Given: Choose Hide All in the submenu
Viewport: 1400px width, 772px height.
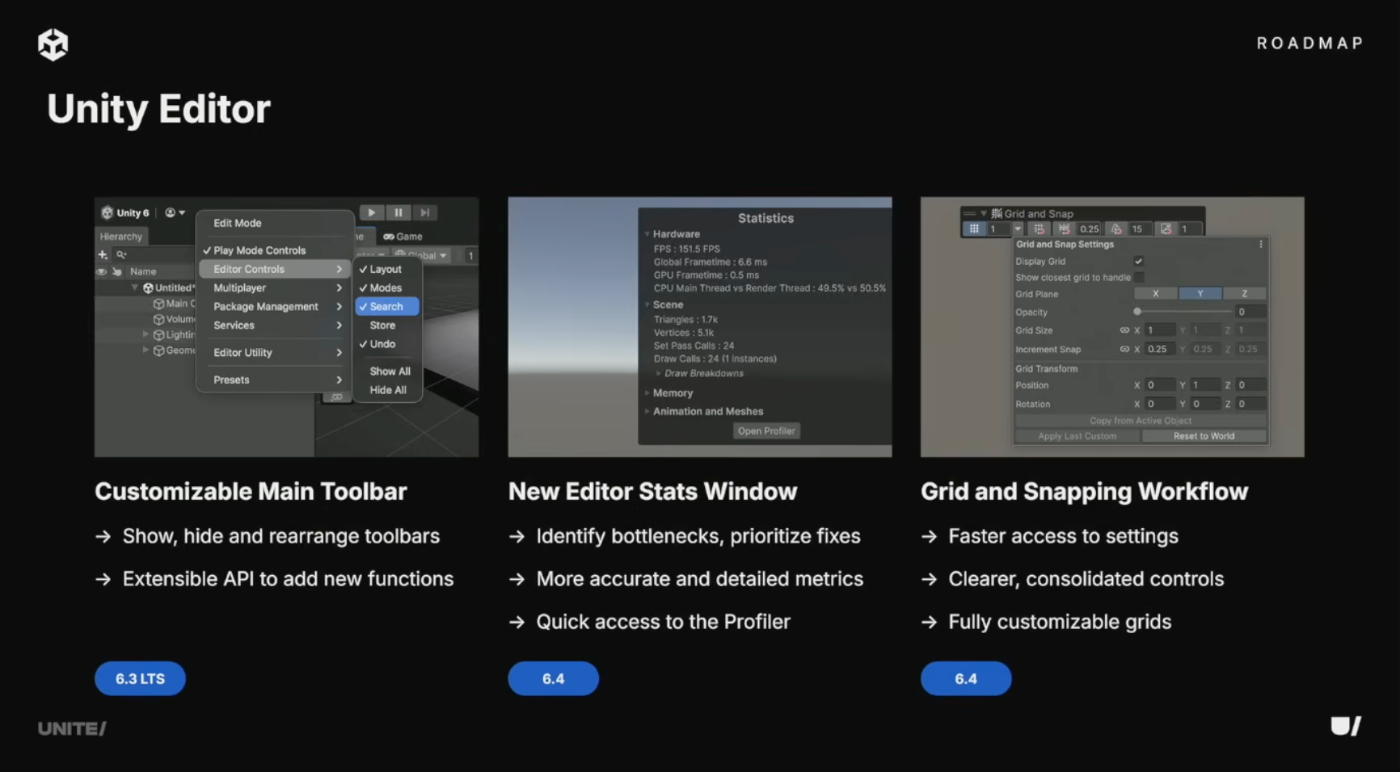Looking at the screenshot, I should coord(387,390).
